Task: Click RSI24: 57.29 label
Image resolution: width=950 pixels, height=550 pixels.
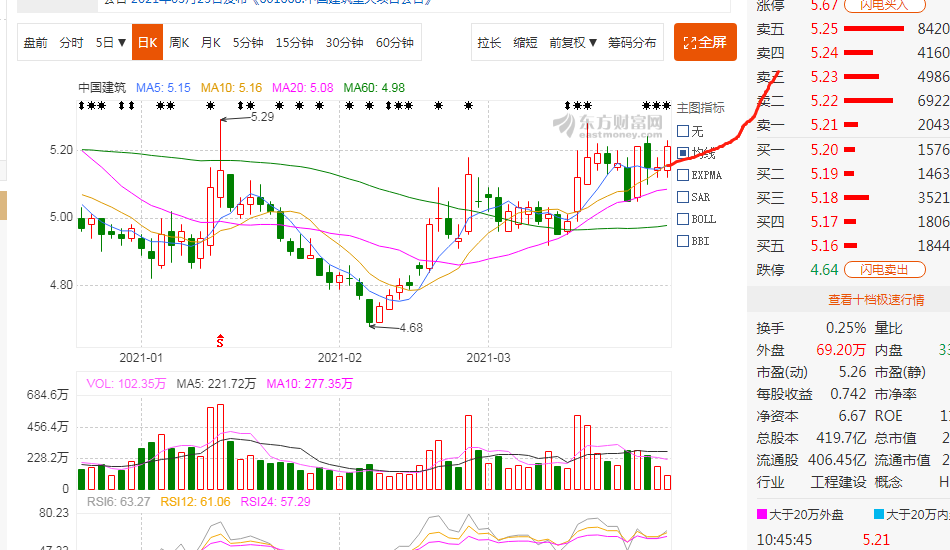Action: [275, 502]
